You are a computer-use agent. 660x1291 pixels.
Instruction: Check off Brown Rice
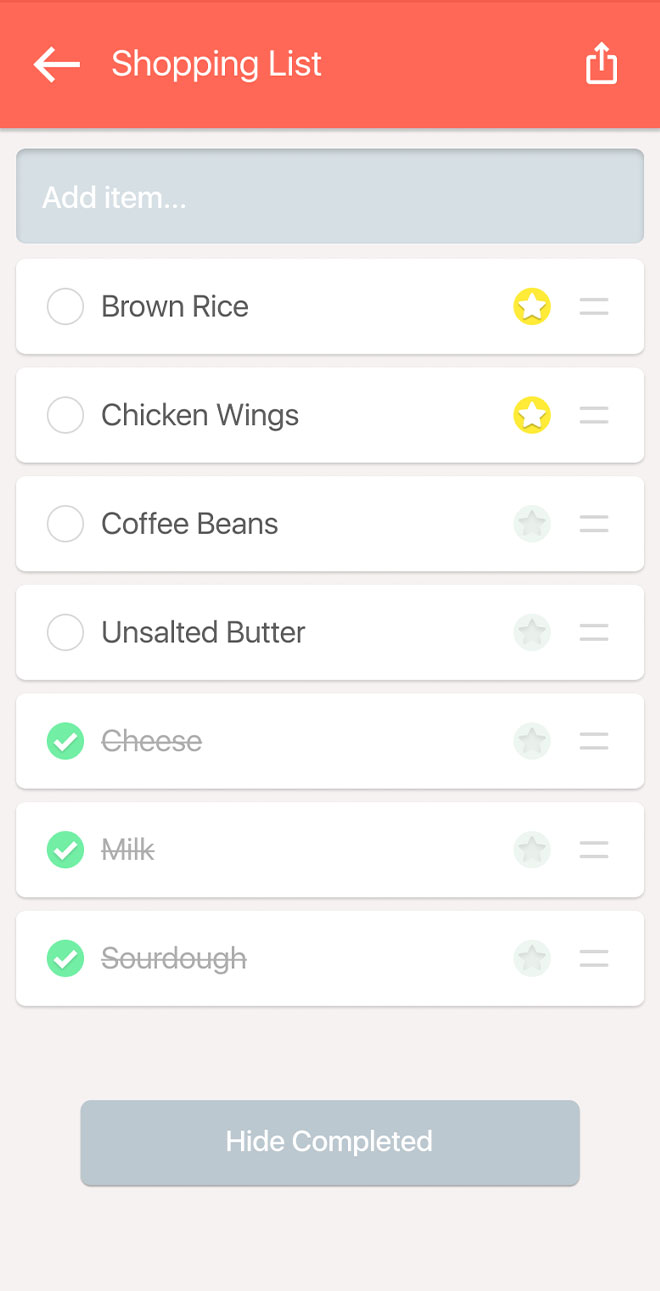[65, 307]
